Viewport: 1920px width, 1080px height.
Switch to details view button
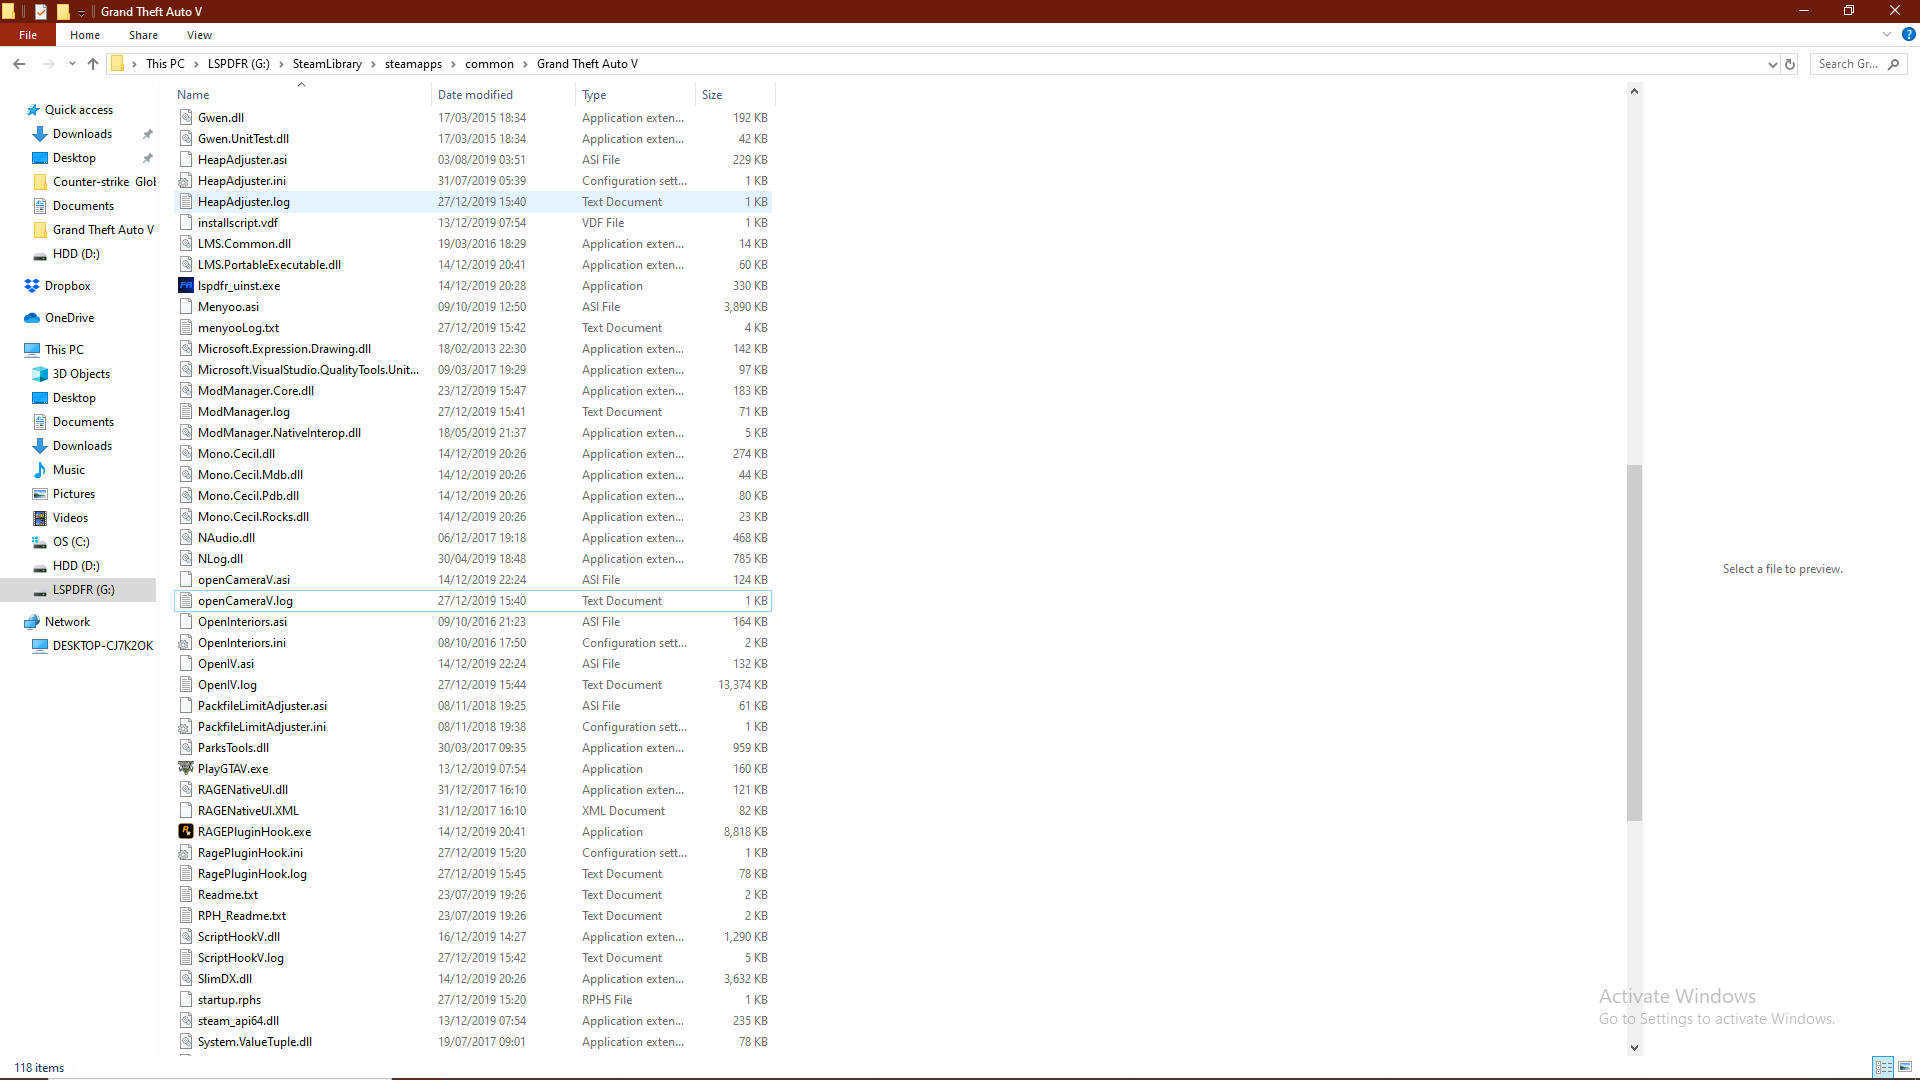point(1883,1067)
